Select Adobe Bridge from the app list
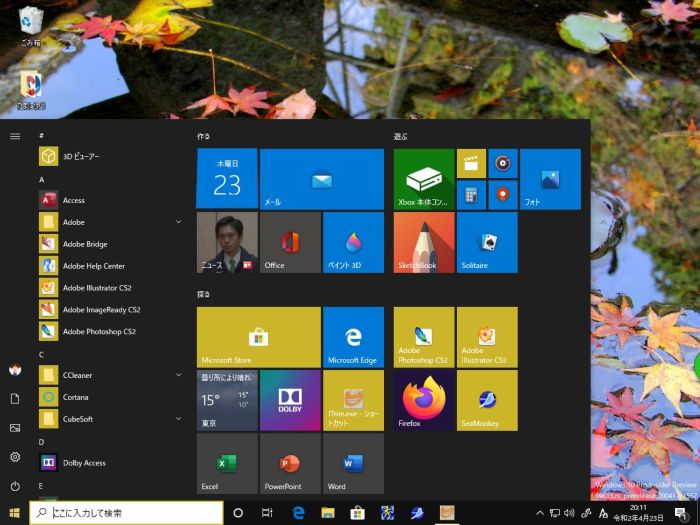 (85, 244)
